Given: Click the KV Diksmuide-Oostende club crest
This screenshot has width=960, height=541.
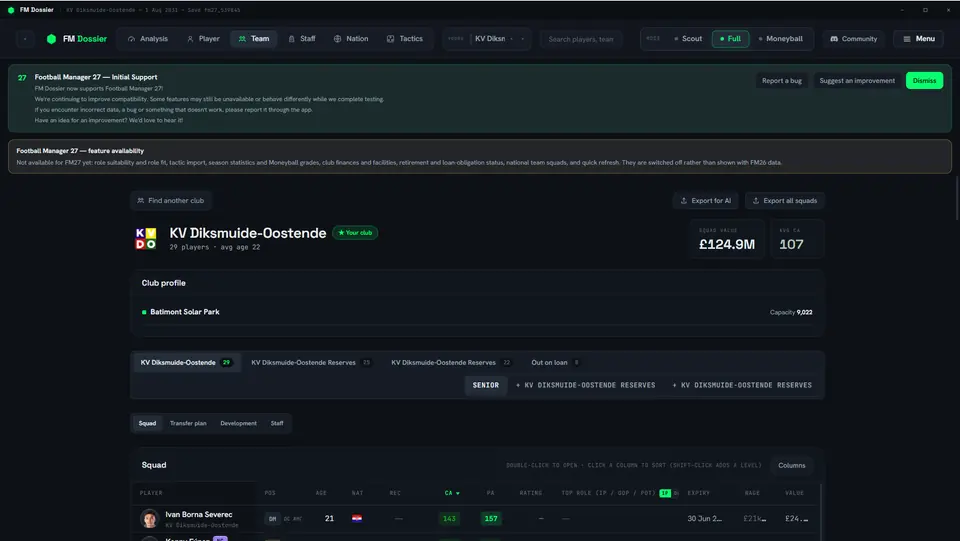Looking at the screenshot, I should click(x=146, y=238).
